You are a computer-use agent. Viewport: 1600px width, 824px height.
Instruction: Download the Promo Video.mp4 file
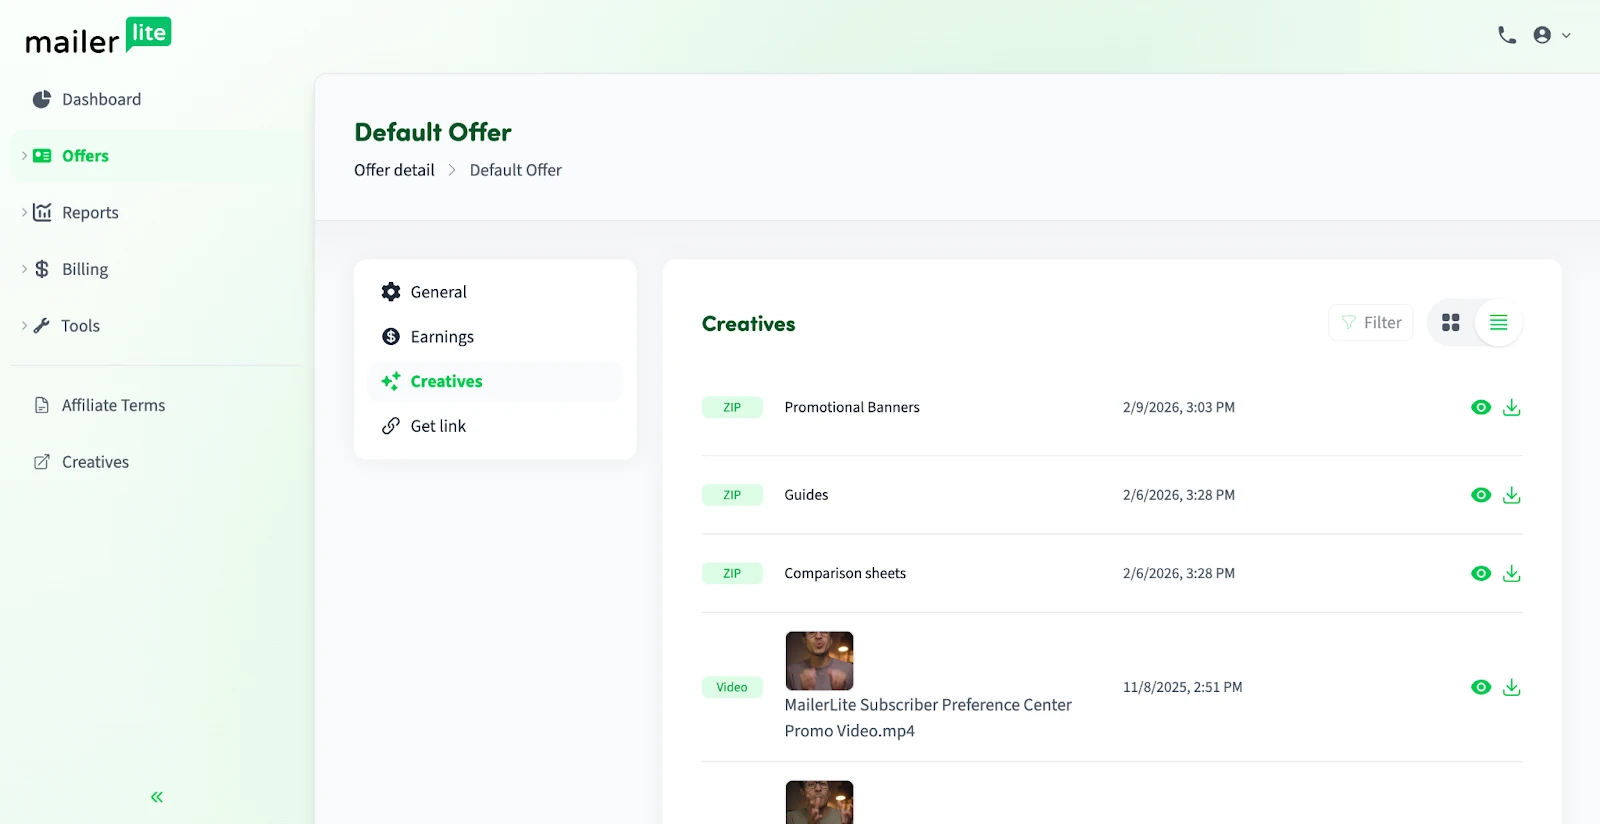(1511, 687)
